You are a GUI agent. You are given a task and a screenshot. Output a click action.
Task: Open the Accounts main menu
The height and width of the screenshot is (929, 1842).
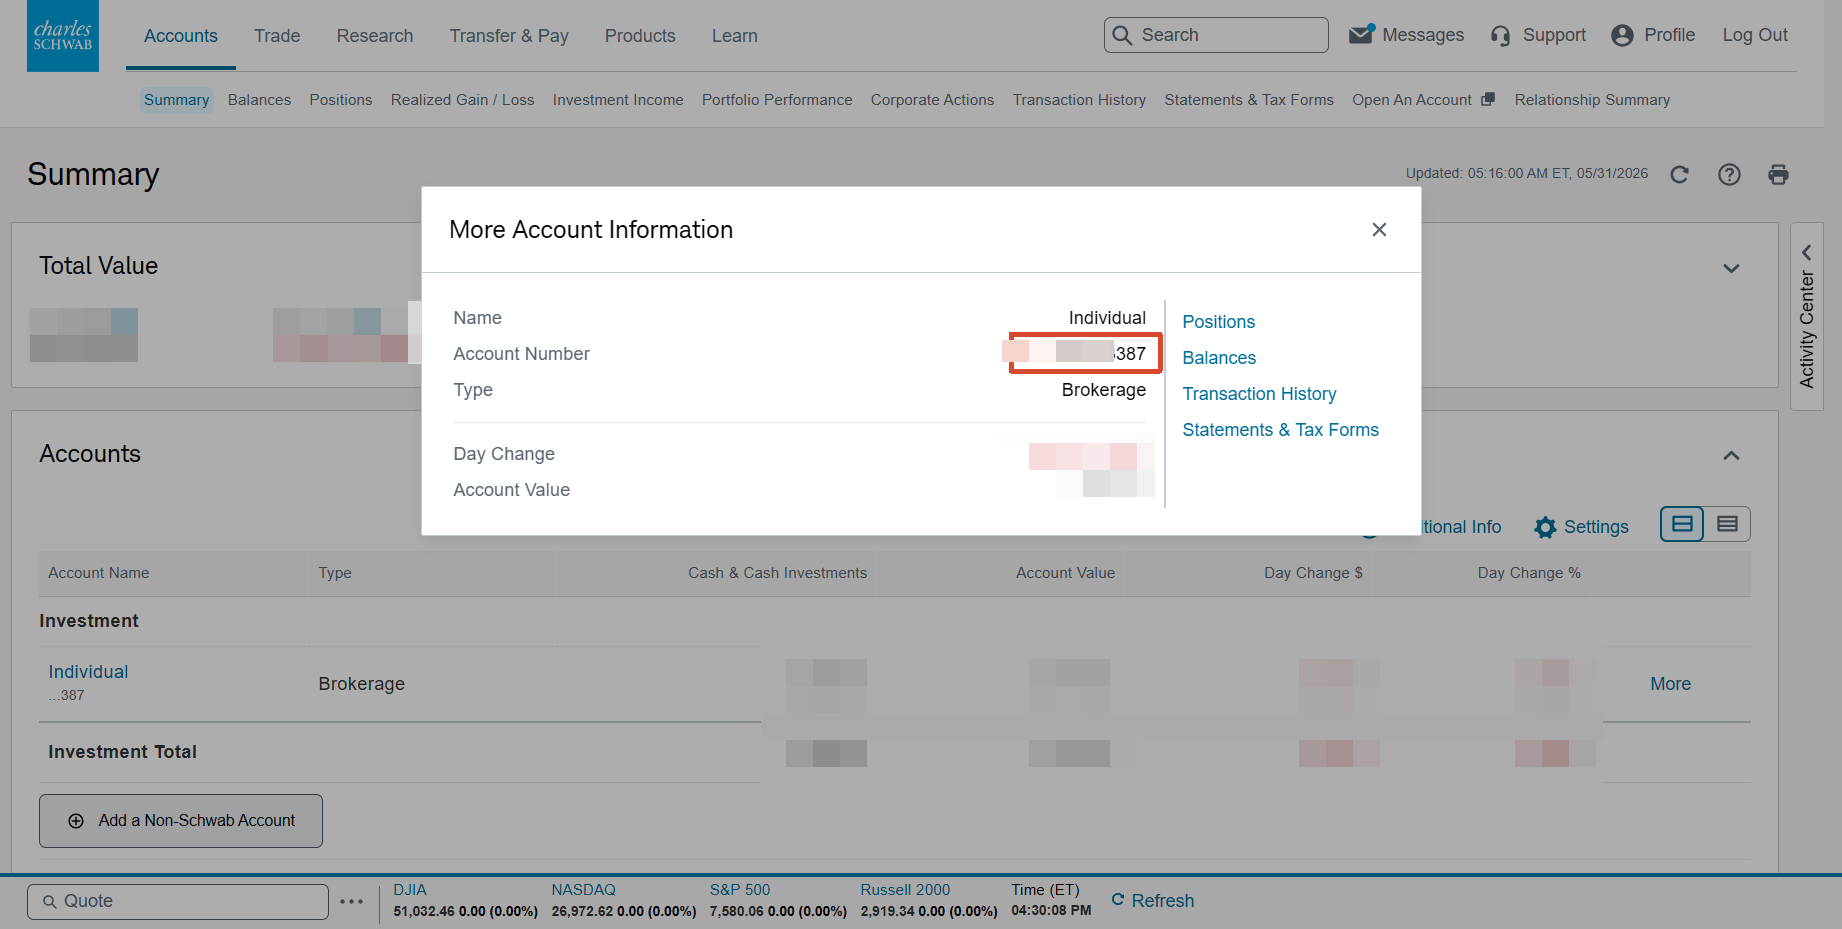click(x=181, y=36)
